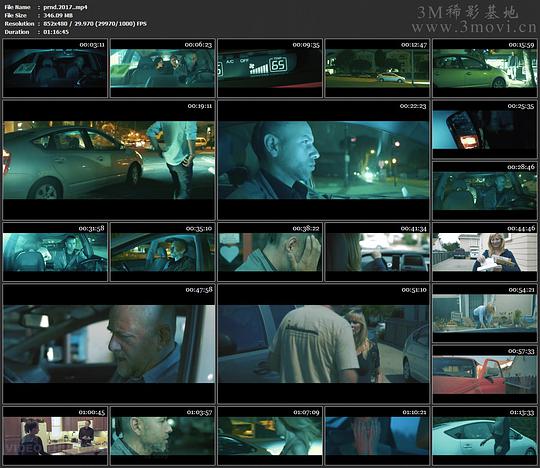This screenshot has height=468, width=540.
Task: Open the thumbnail stamped 00:54:21
Action: (x=485, y=313)
